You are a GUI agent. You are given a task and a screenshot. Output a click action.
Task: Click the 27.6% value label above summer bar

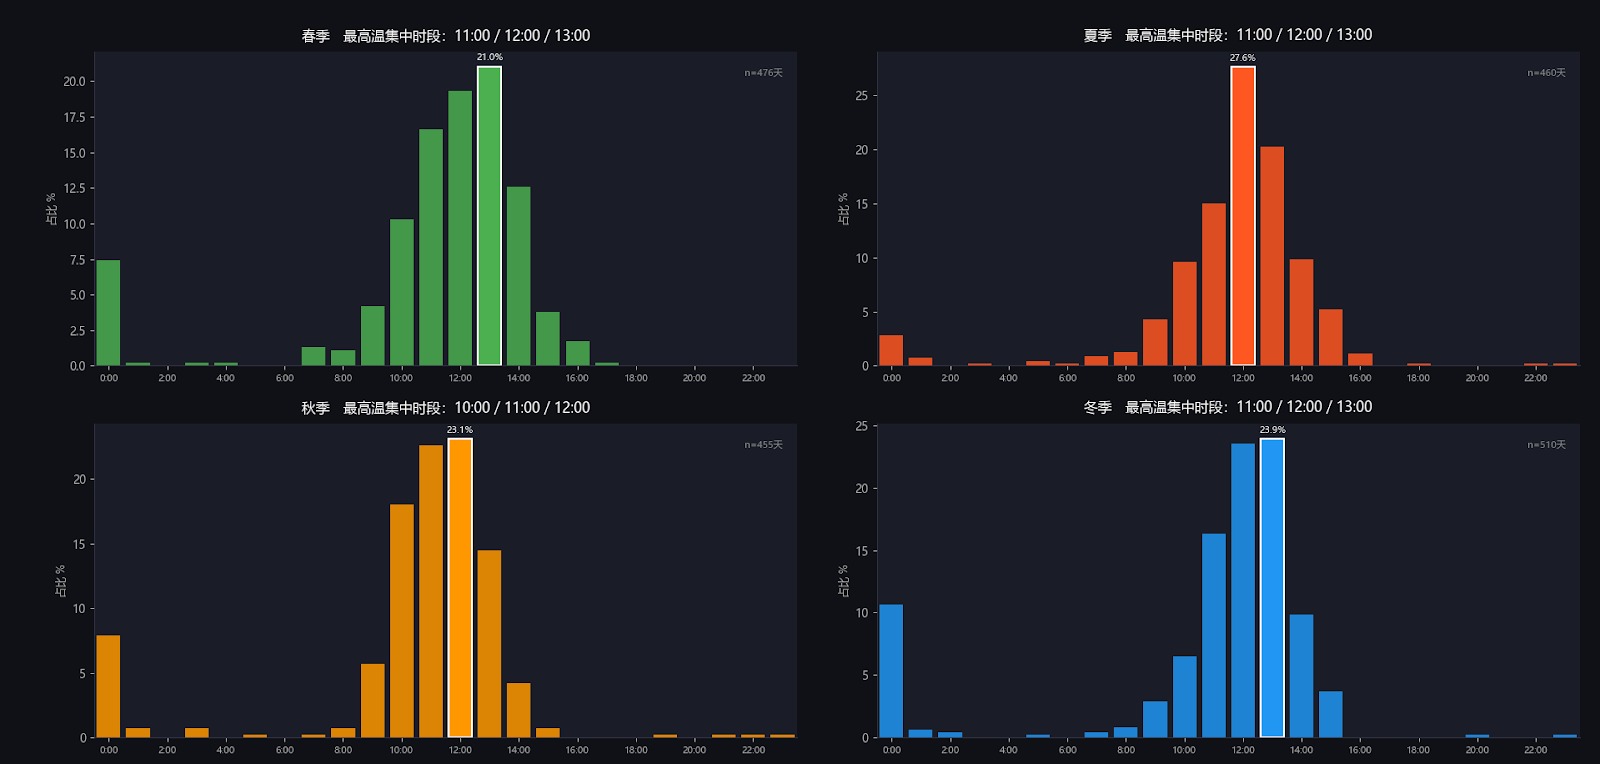click(x=1242, y=58)
